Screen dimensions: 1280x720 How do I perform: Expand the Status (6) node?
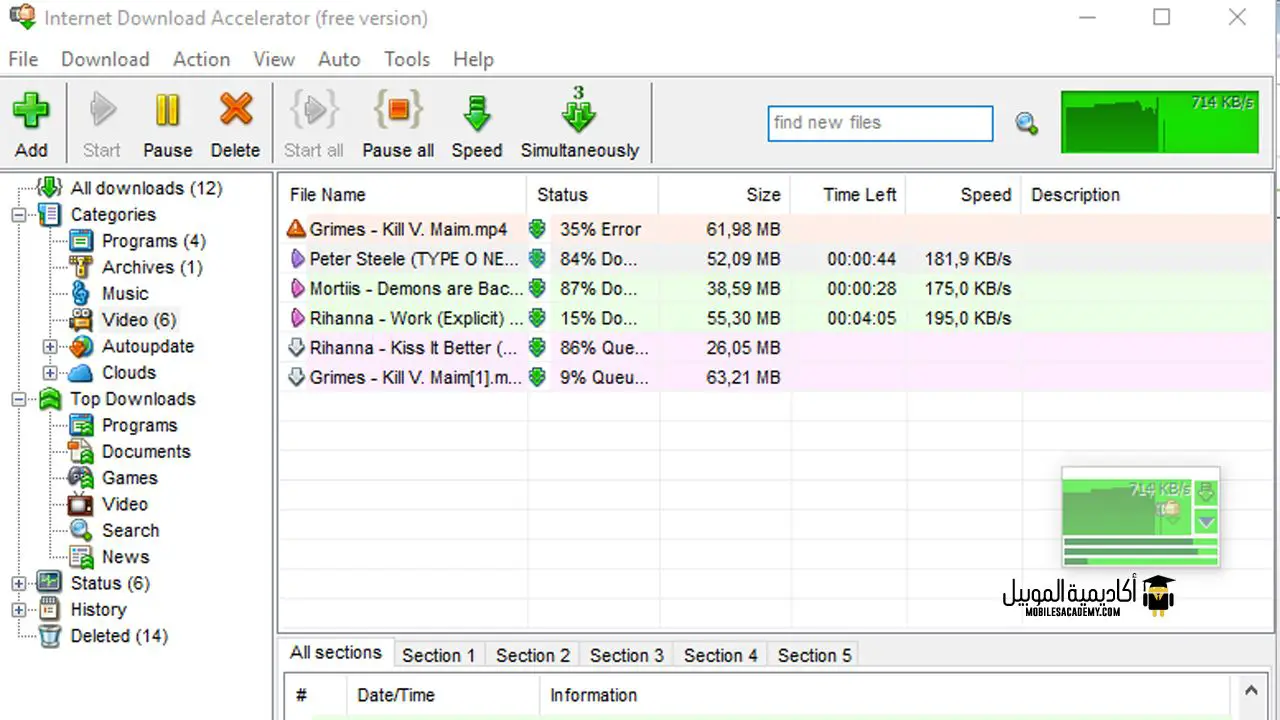(x=18, y=583)
